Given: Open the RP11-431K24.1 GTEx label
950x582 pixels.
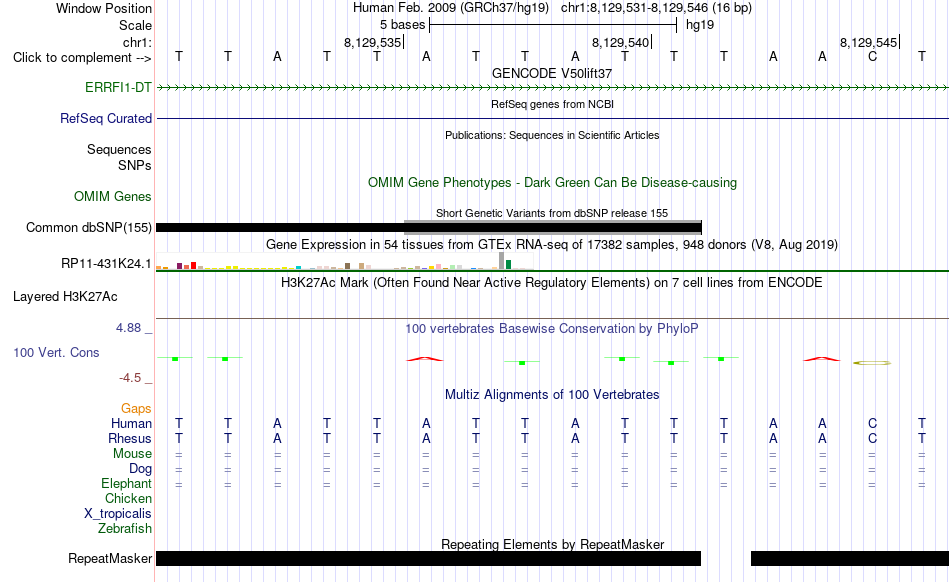Looking at the screenshot, I should (x=106, y=263).
